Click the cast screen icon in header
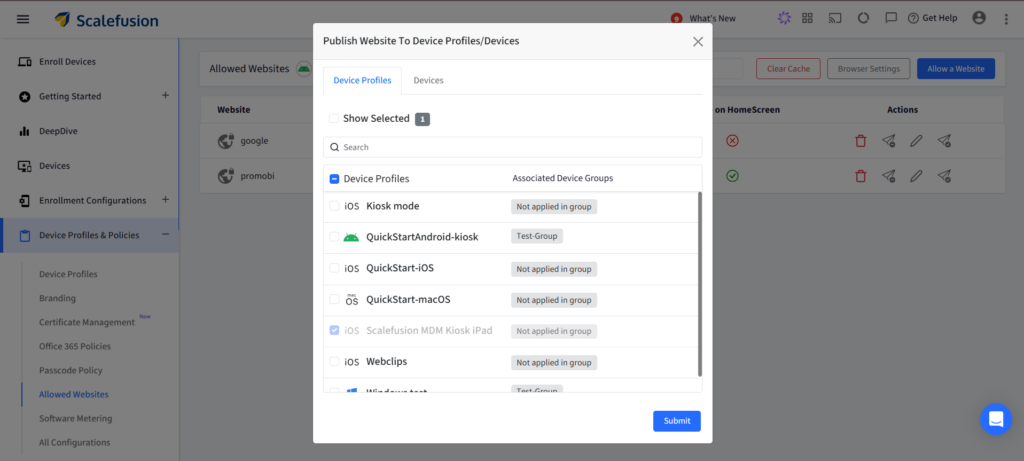The image size is (1024, 461). pyautogui.click(x=835, y=19)
